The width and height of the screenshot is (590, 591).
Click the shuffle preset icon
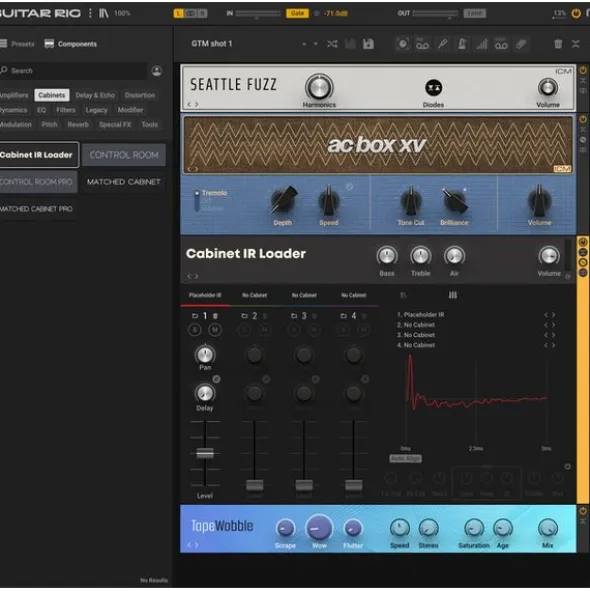tap(332, 44)
